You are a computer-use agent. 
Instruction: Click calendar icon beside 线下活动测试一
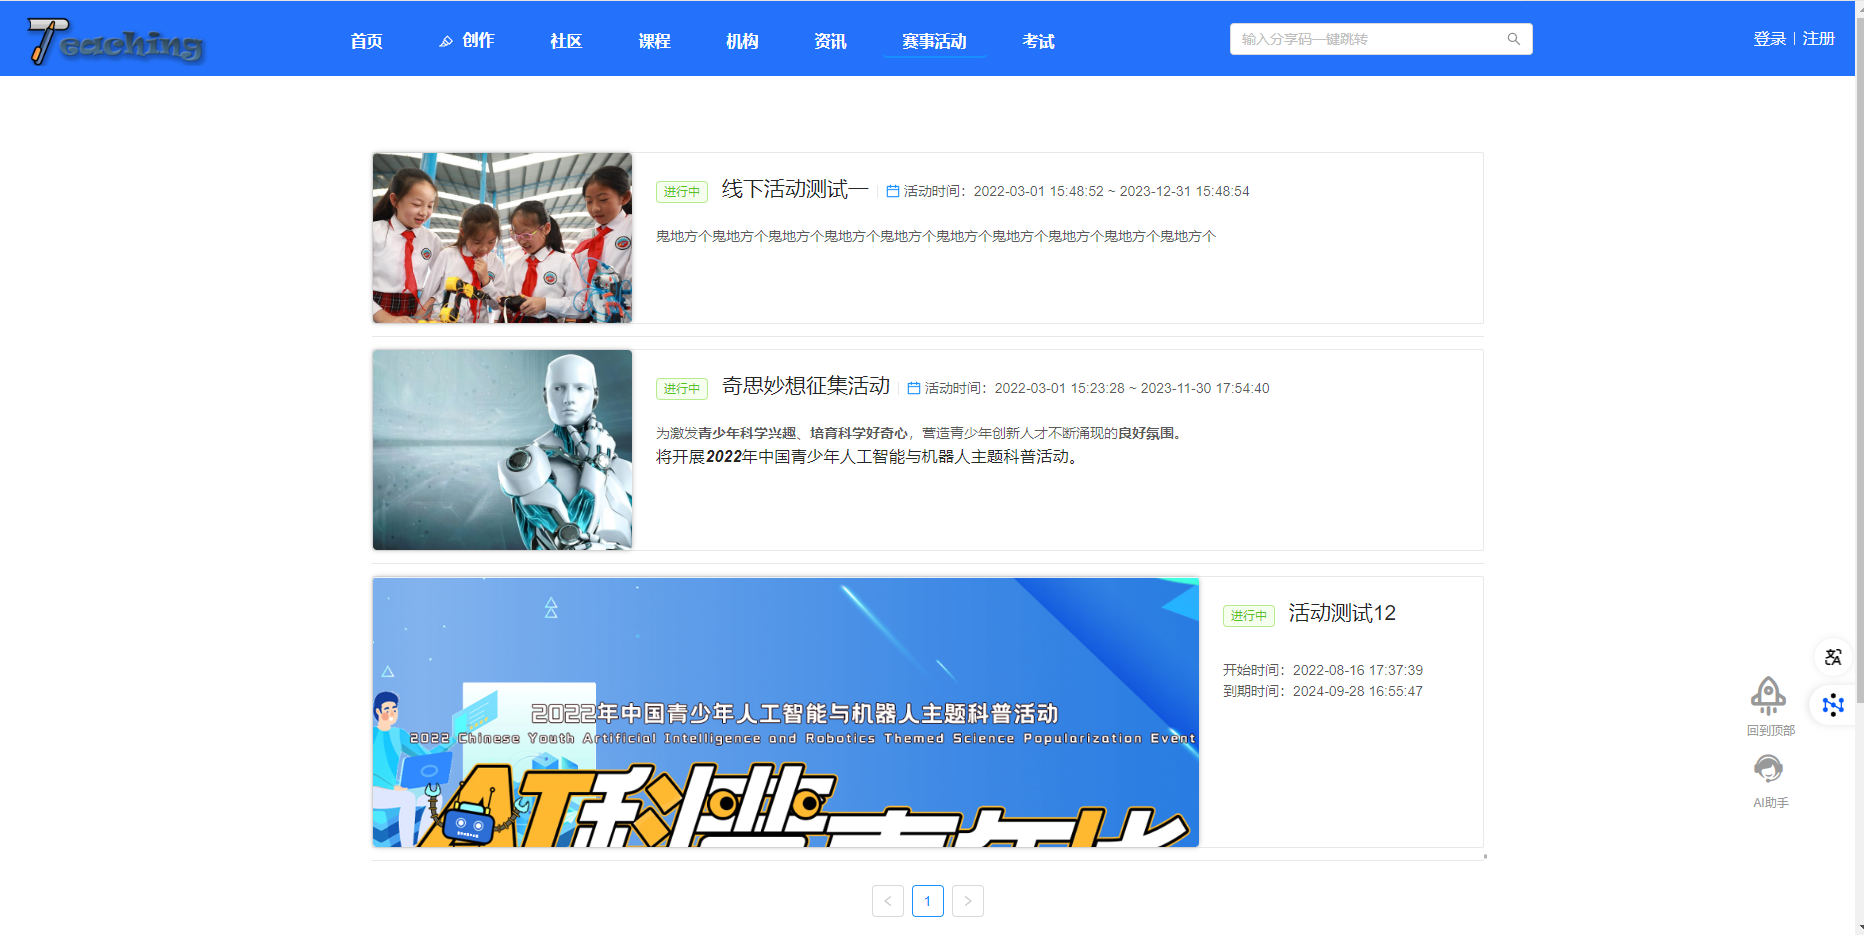tap(892, 191)
